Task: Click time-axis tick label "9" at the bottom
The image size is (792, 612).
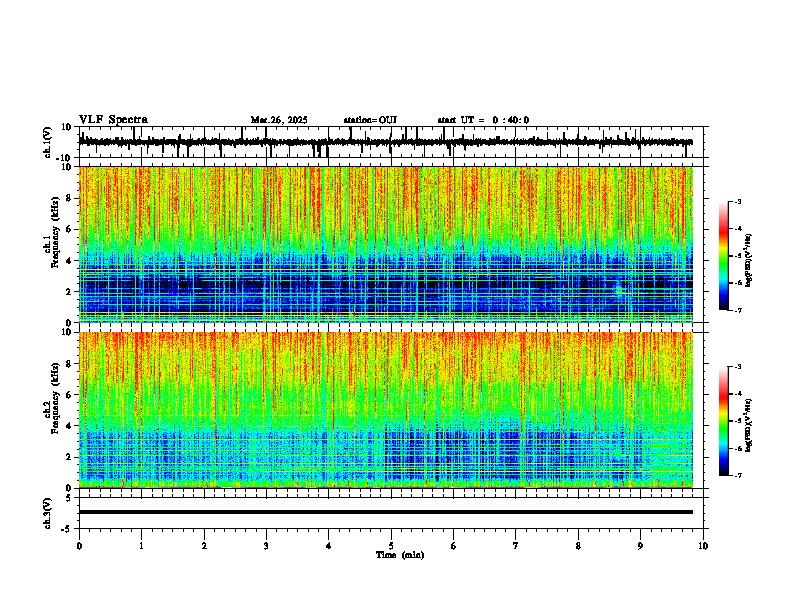Action: (640, 546)
